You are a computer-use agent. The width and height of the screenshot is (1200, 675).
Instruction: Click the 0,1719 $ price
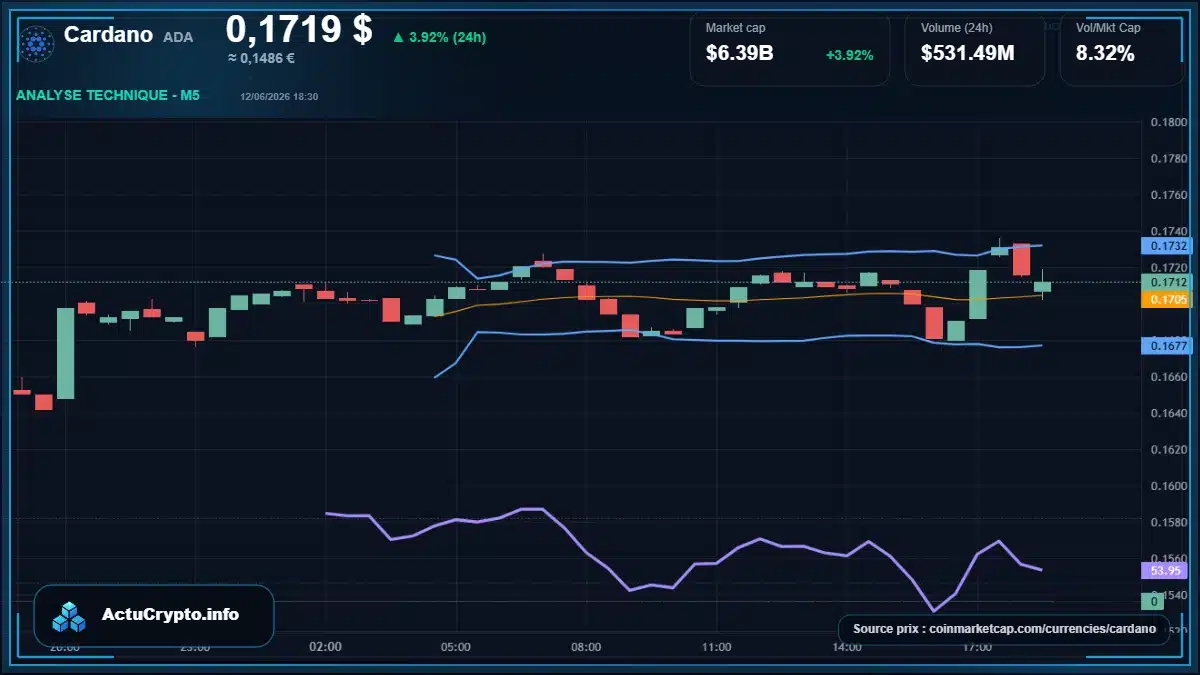pos(299,29)
